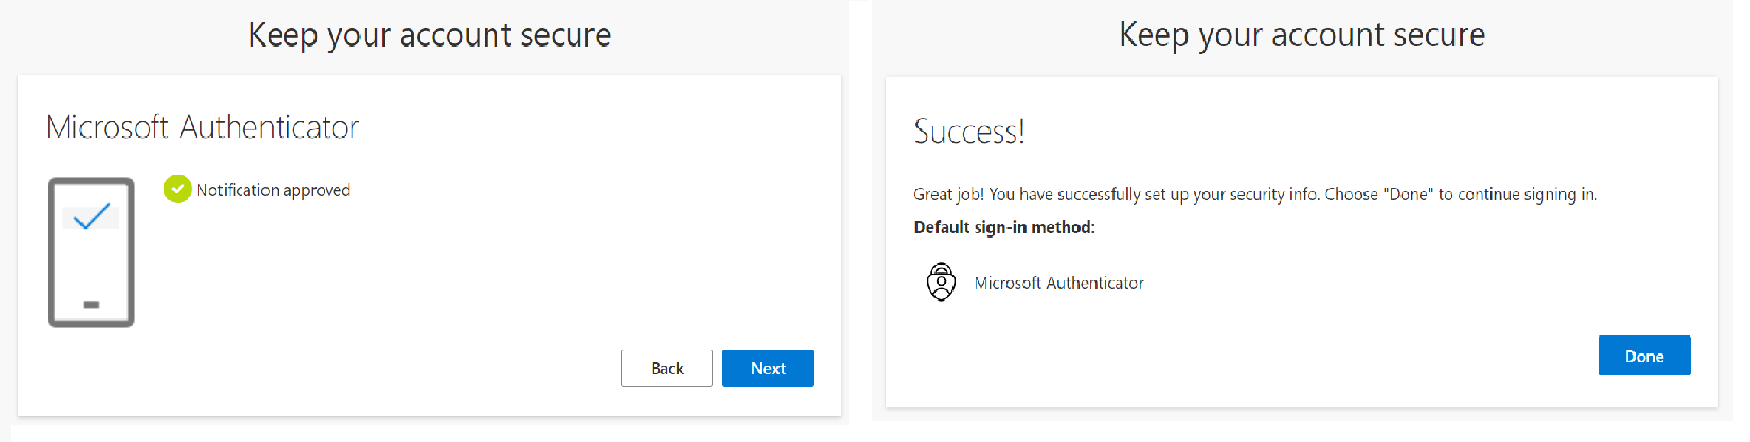Viewport: 1750px width, 442px height.
Task: Click right "Keep your account secure" title
Action: [1301, 36]
